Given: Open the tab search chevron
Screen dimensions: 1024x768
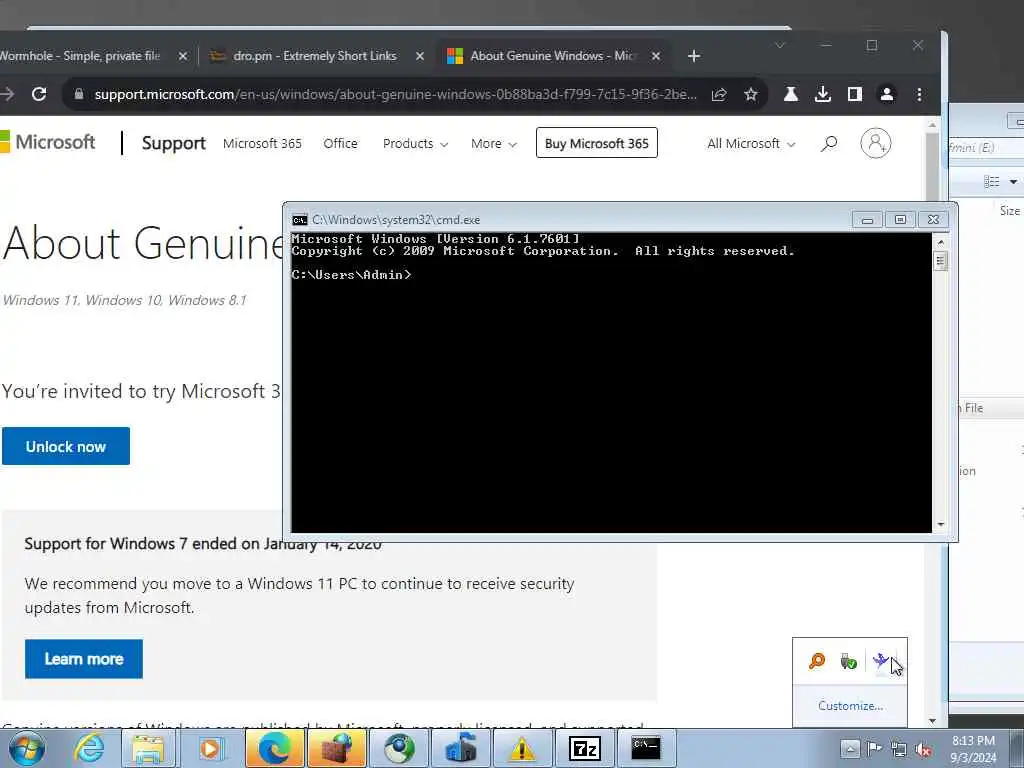Looking at the screenshot, I should coord(780,45).
